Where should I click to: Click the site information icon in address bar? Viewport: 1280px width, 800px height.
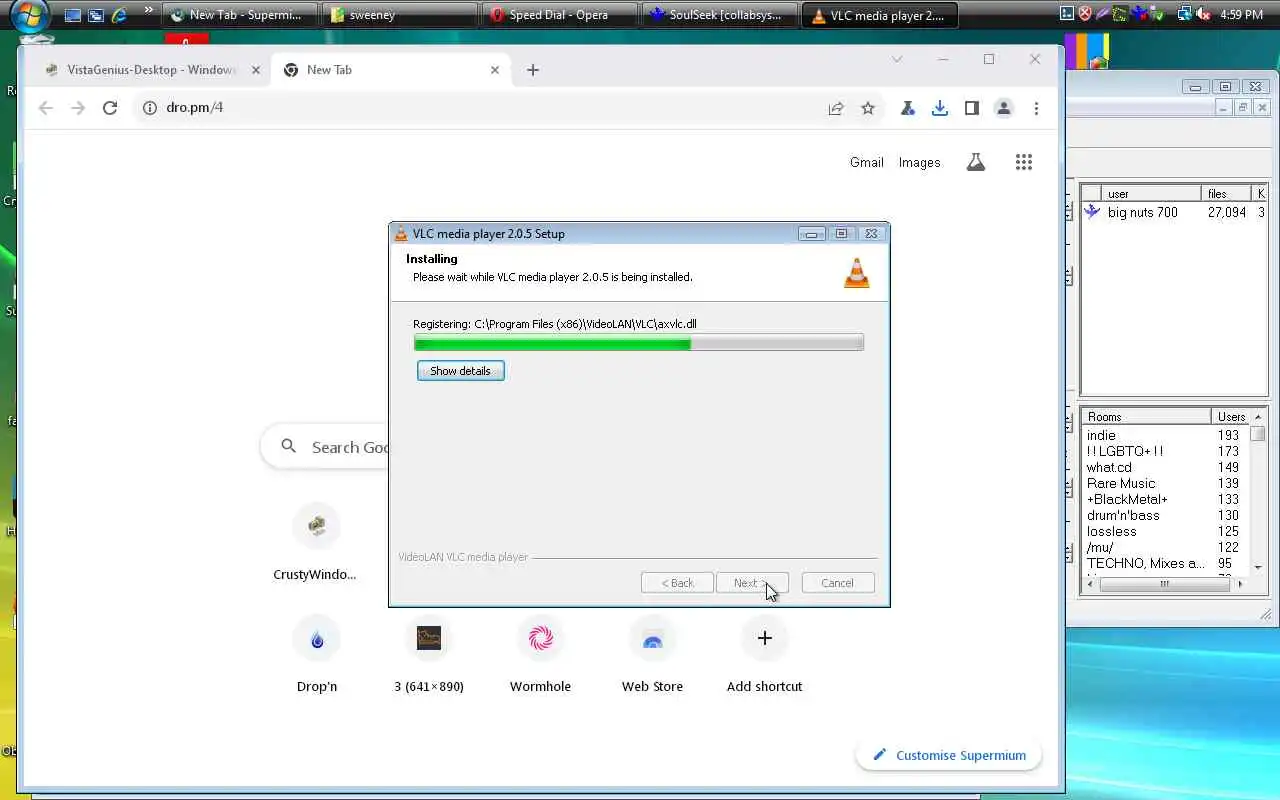[x=150, y=108]
